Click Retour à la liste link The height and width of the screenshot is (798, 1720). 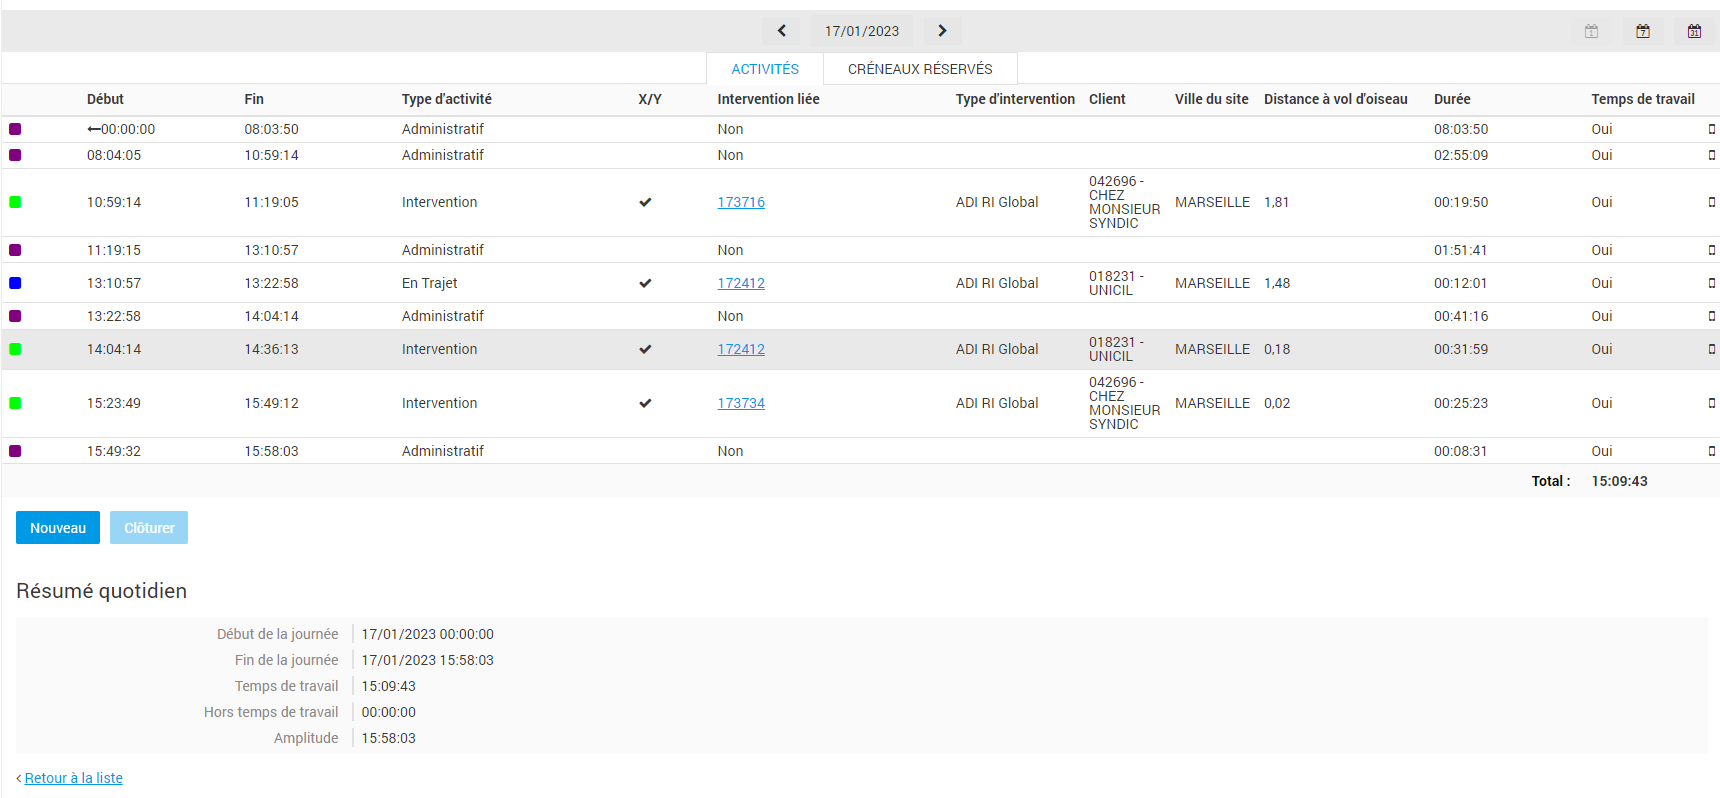[73, 778]
